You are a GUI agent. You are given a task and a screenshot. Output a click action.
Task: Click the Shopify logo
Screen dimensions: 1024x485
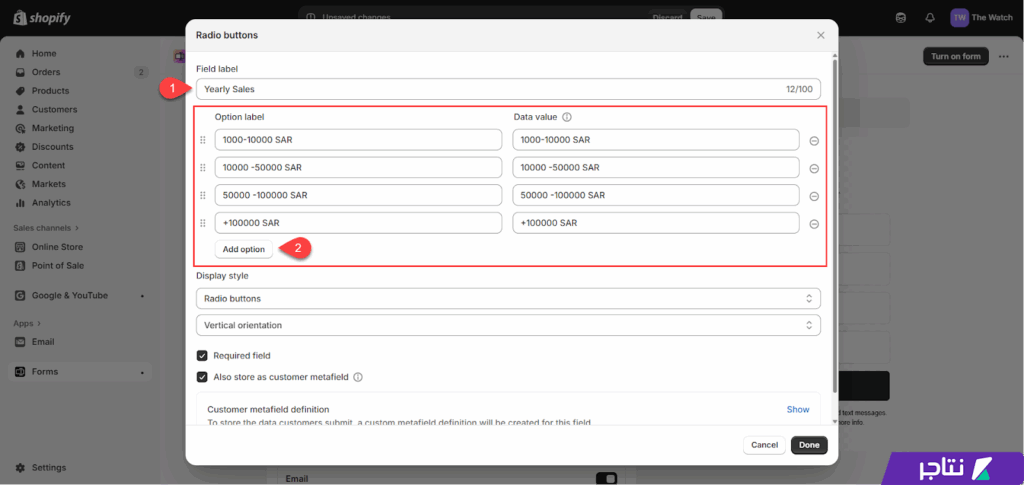40,17
